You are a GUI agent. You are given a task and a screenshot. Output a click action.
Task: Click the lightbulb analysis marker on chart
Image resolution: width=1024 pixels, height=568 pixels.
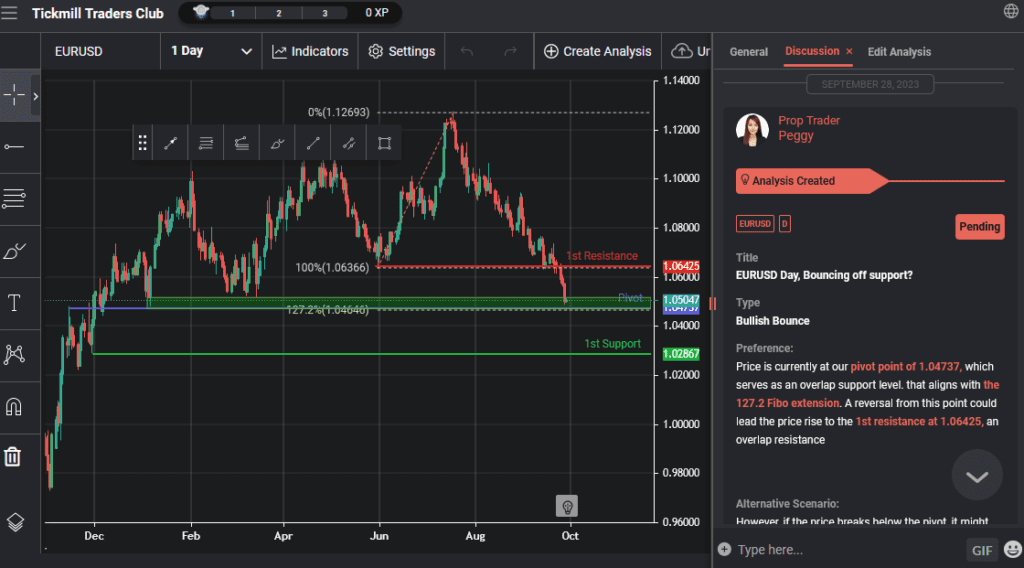[x=567, y=506]
